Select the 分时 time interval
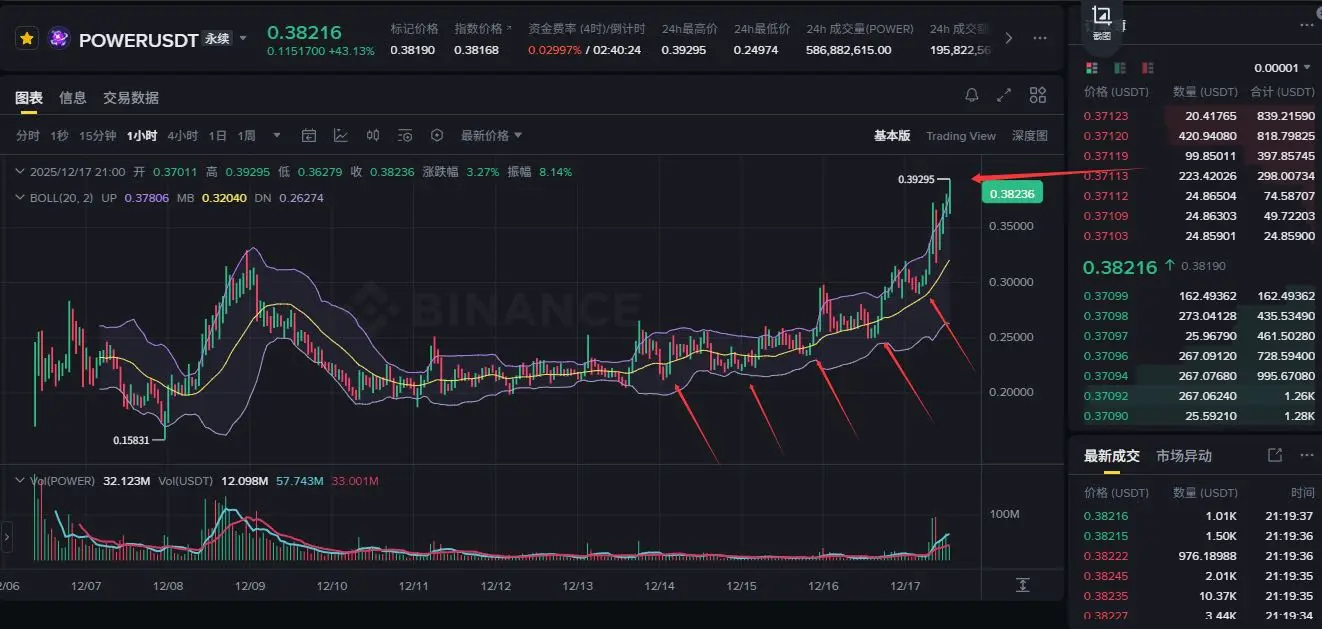The width and height of the screenshot is (1322, 629). coord(28,136)
